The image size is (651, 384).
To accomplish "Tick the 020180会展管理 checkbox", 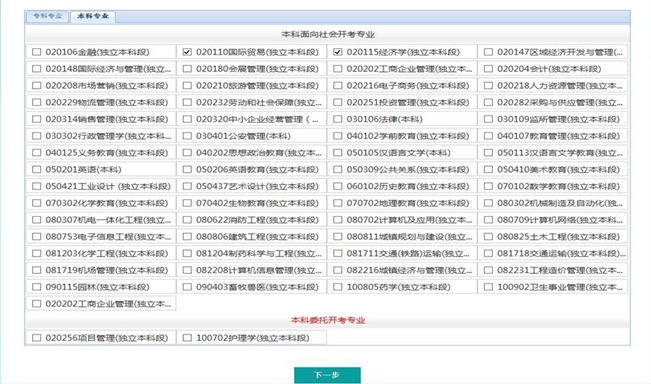I will point(187,68).
